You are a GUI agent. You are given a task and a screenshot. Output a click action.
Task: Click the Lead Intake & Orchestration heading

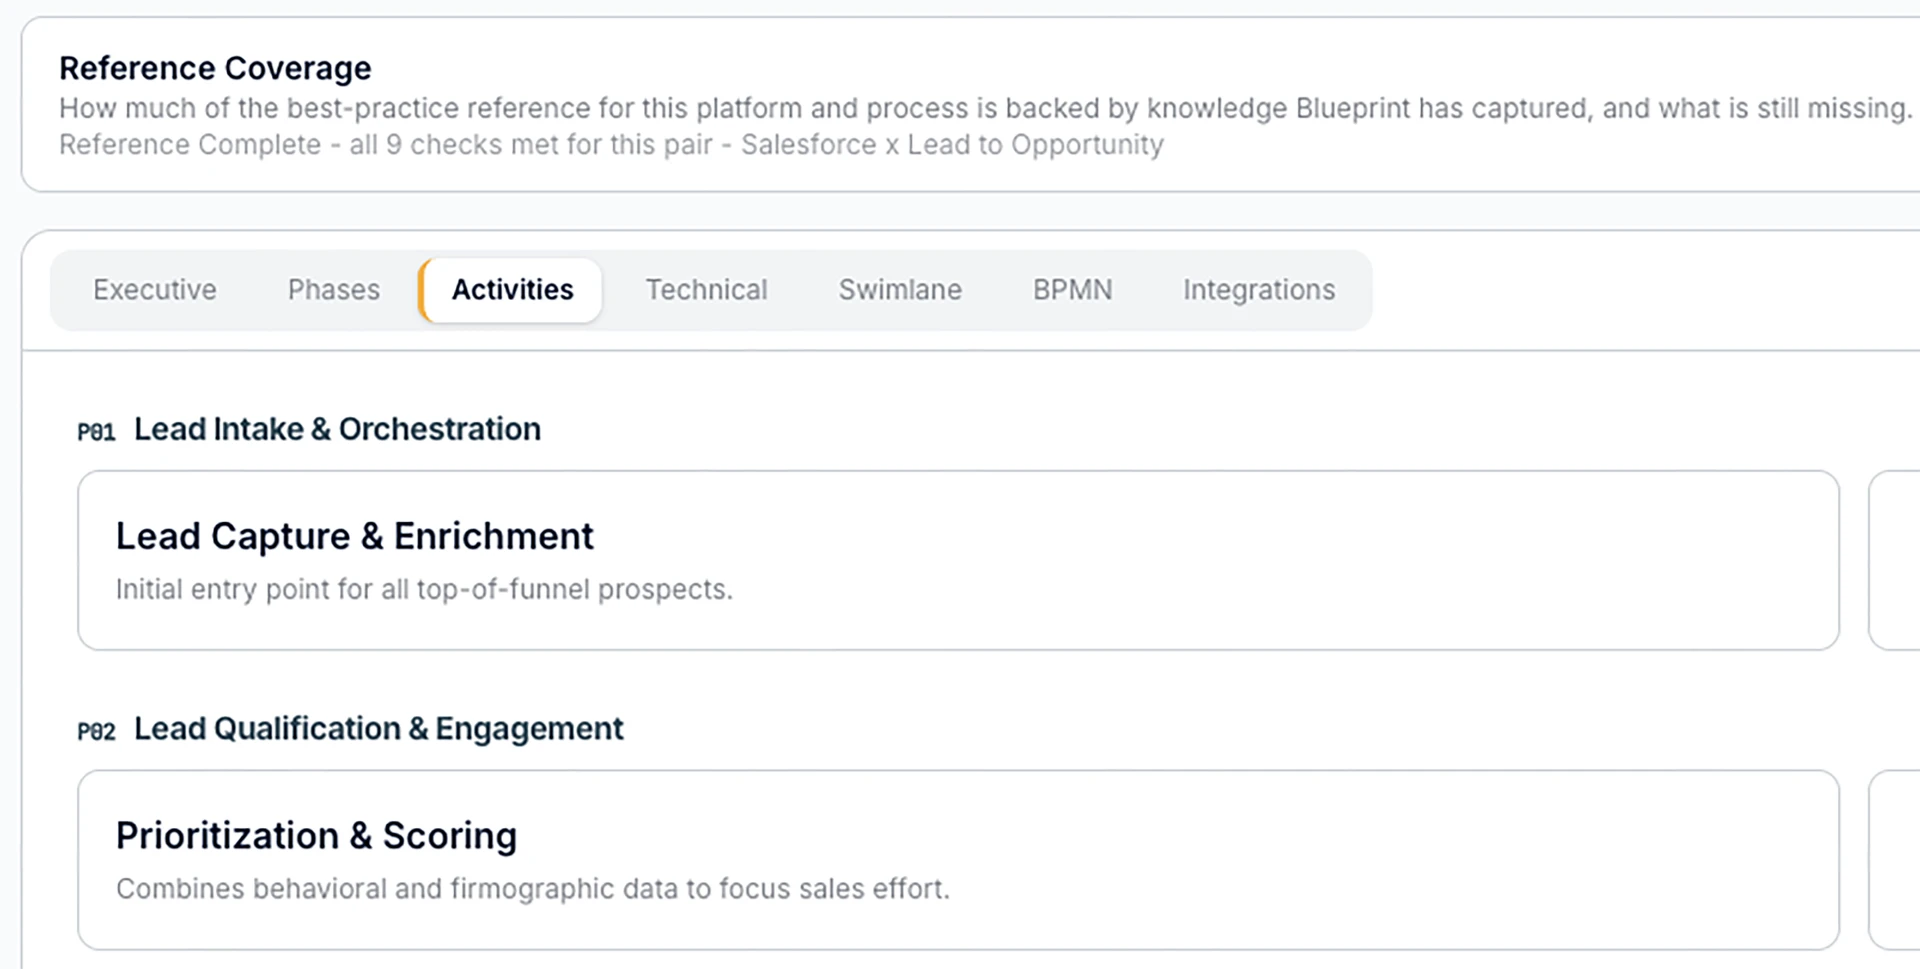[337, 429]
